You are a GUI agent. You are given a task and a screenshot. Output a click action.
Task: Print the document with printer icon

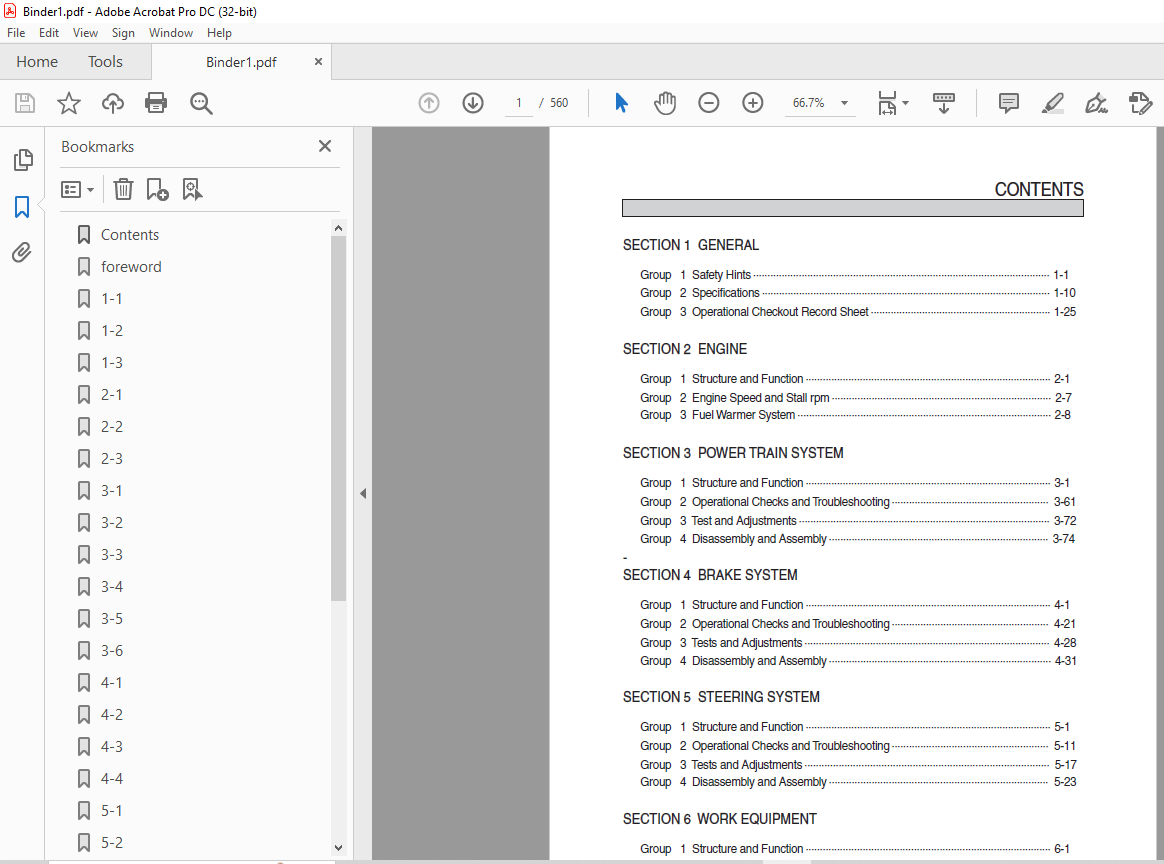156,102
